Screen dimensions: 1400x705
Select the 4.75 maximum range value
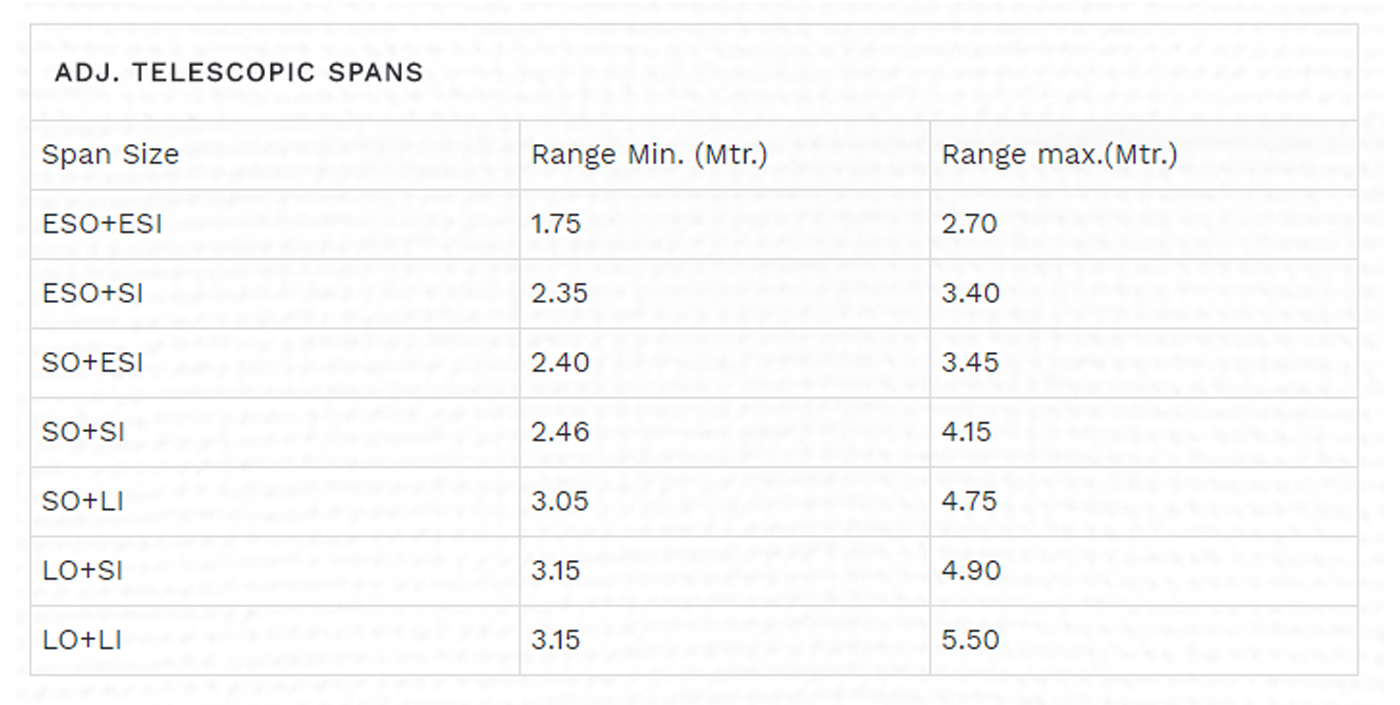[x=968, y=501]
